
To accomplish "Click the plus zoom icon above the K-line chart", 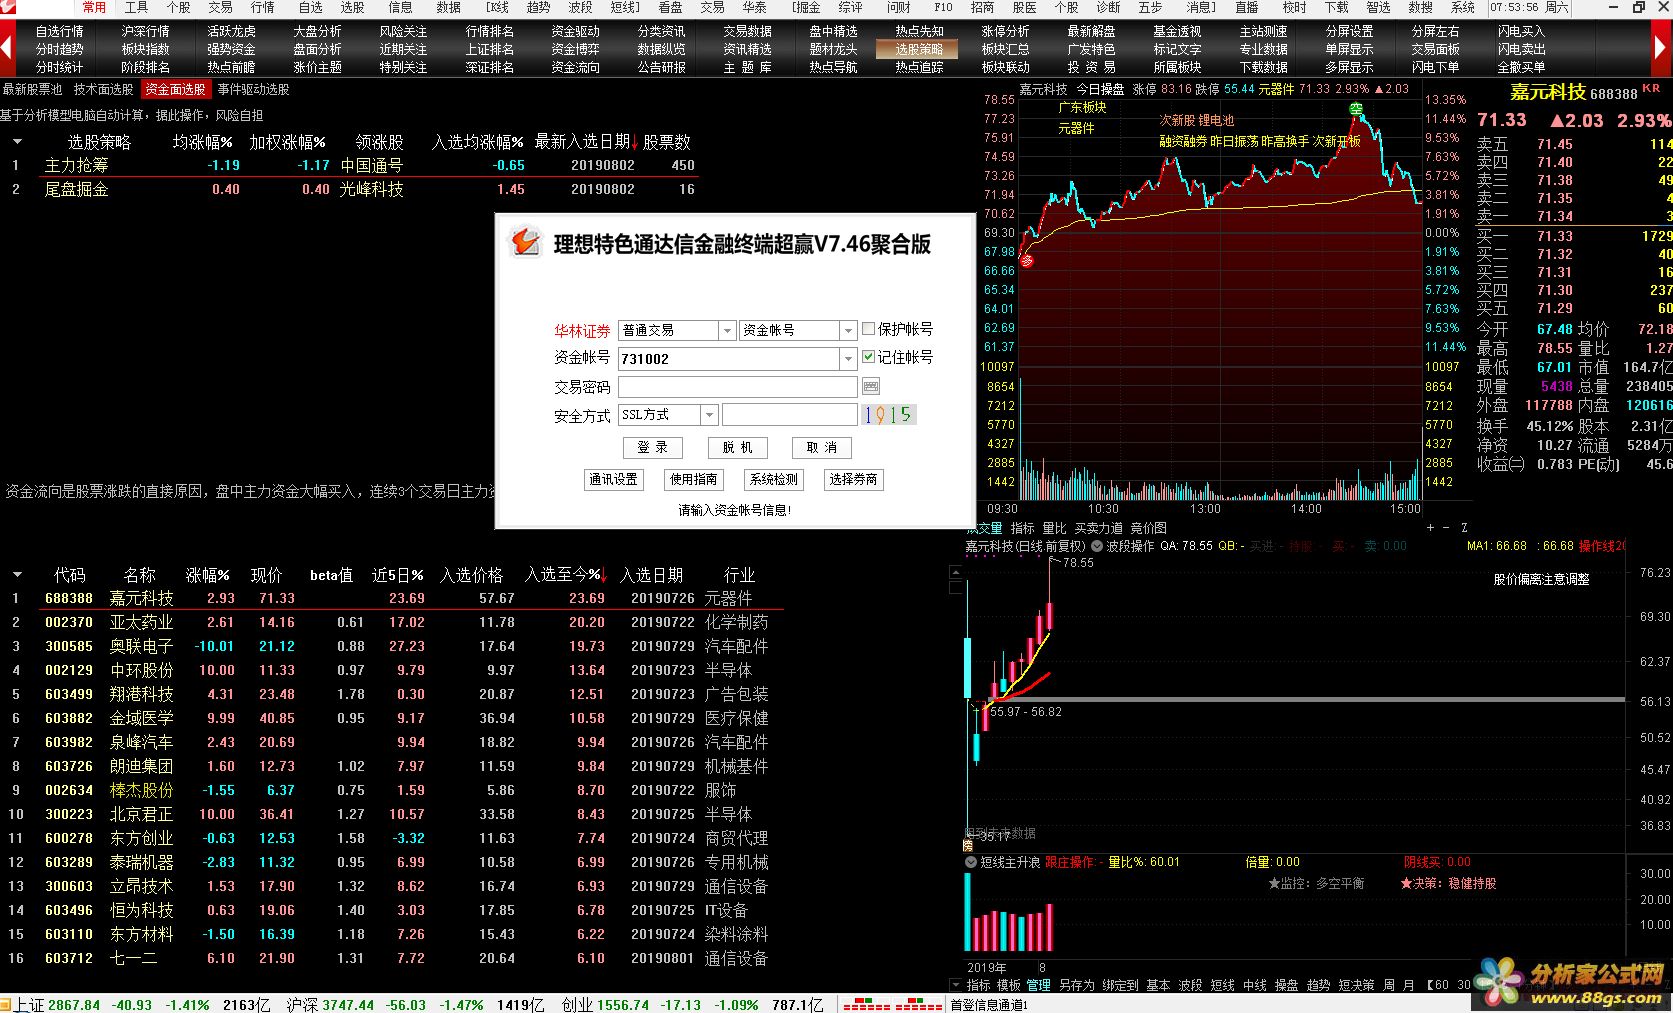I will tap(1430, 527).
